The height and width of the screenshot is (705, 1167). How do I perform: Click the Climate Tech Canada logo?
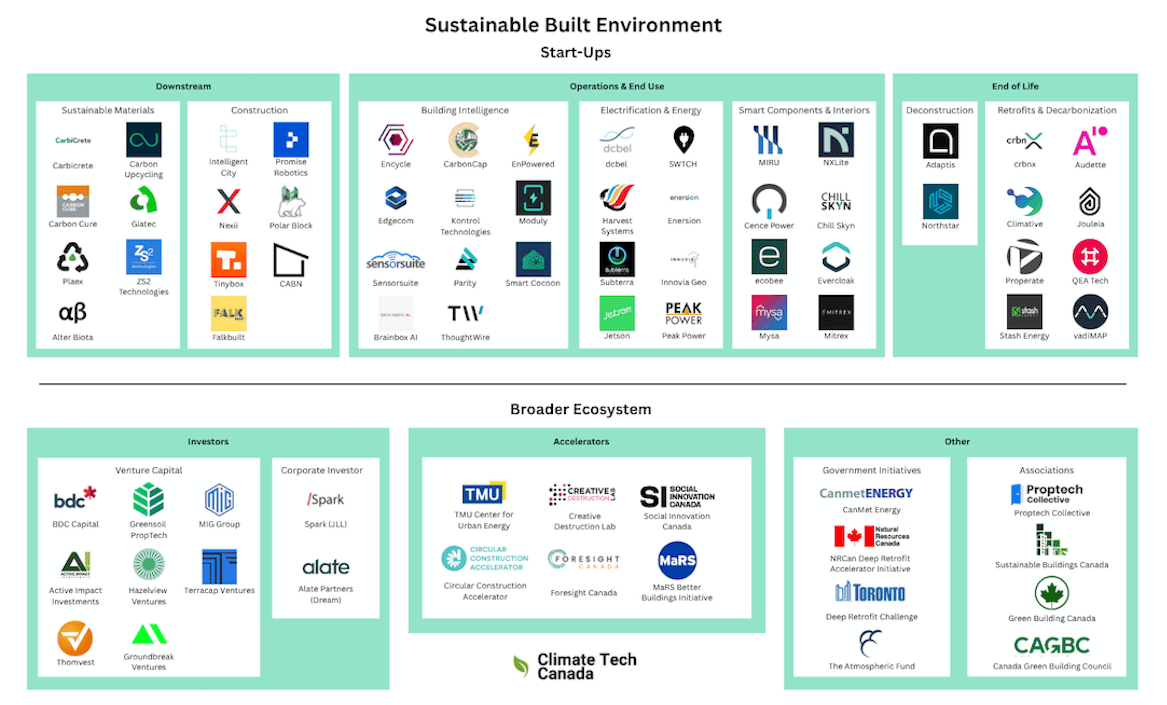575,666
